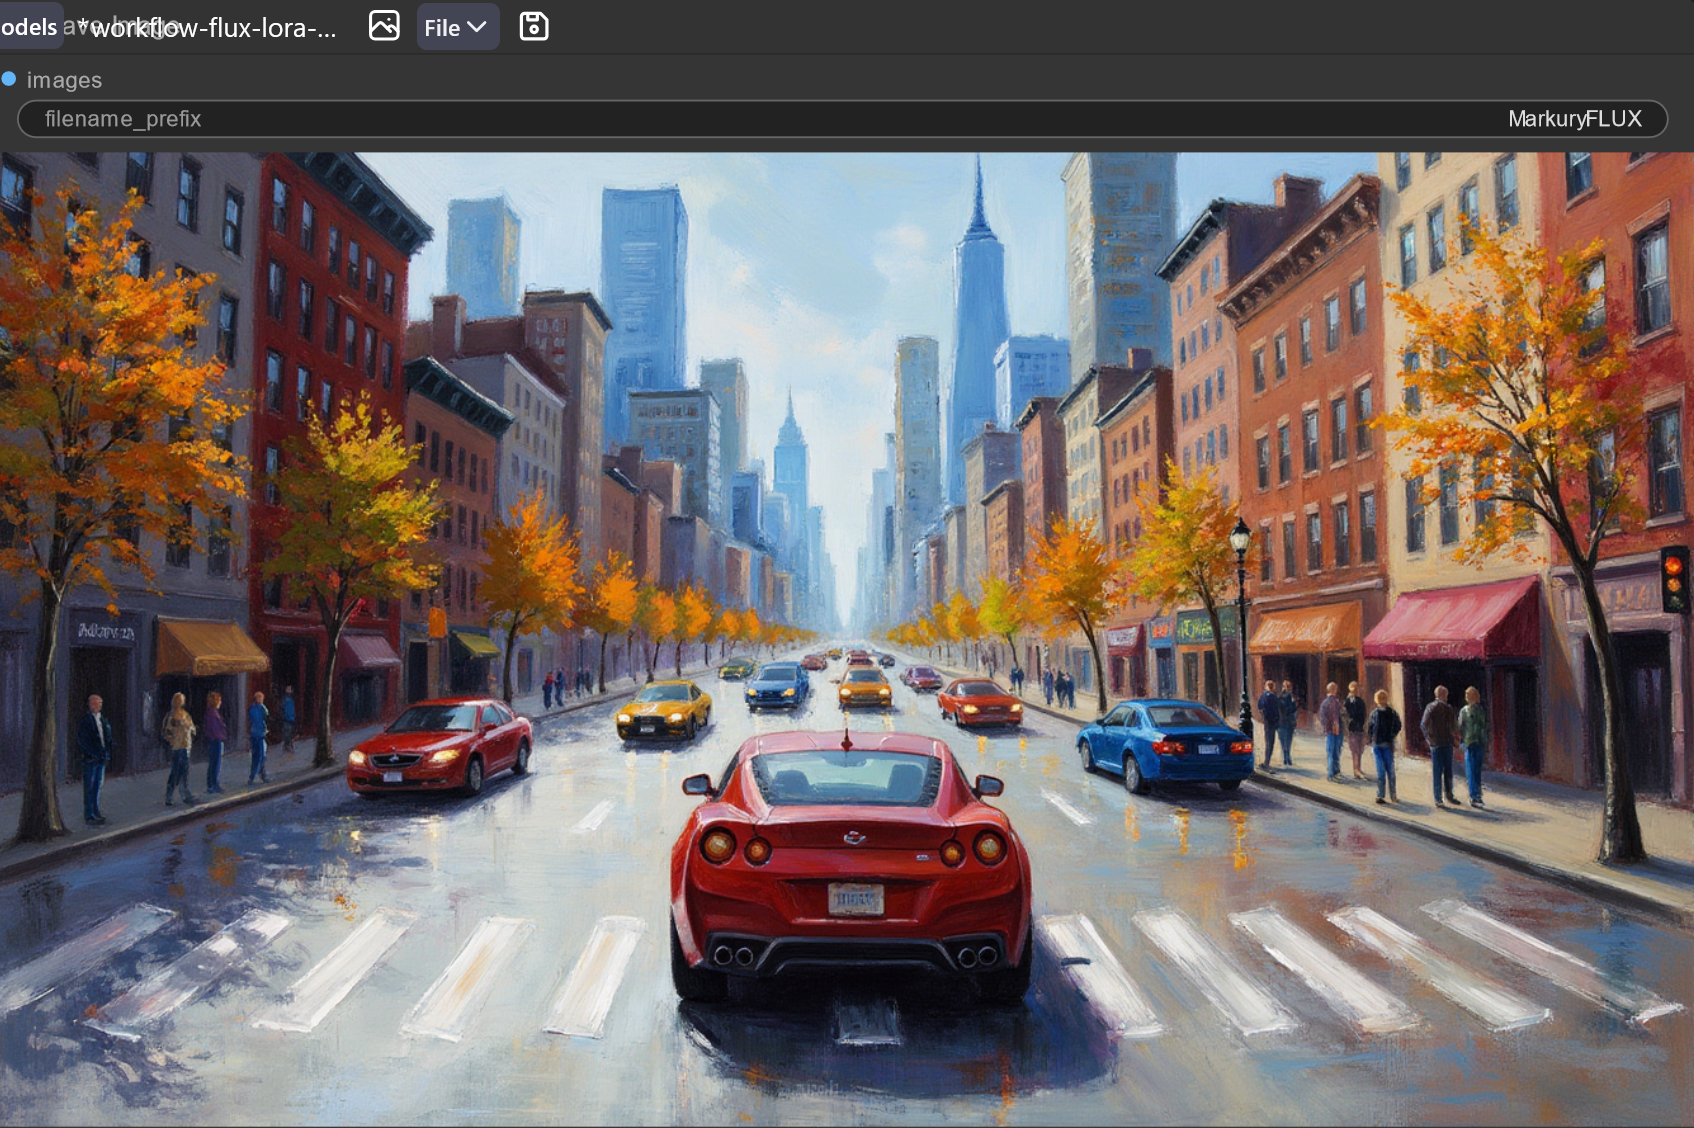1694x1128 pixels.
Task: Select the MarkuryFLUX prefix value
Action: click(1574, 118)
